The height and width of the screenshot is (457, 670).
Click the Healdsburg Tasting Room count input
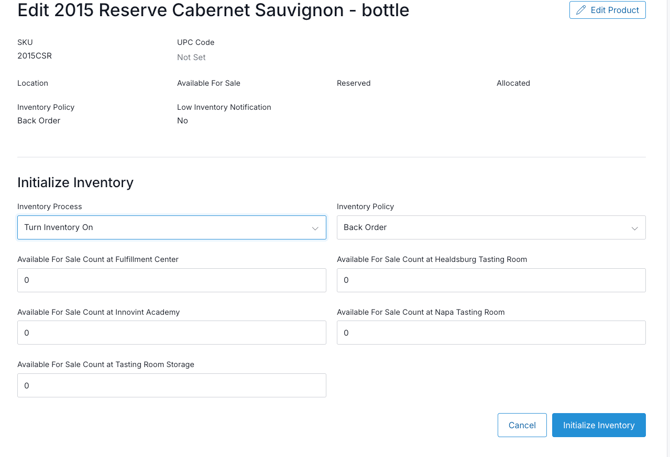[x=490, y=280]
